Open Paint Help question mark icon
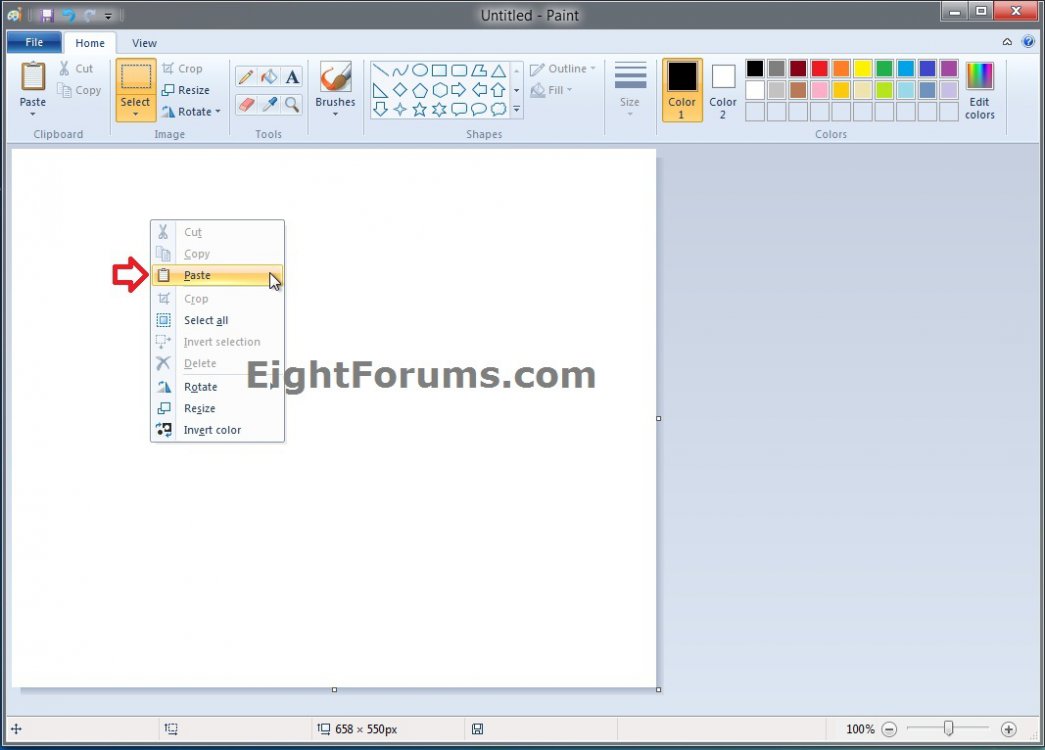This screenshot has width=1045, height=750. pyautogui.click(x=1028, y=42)
